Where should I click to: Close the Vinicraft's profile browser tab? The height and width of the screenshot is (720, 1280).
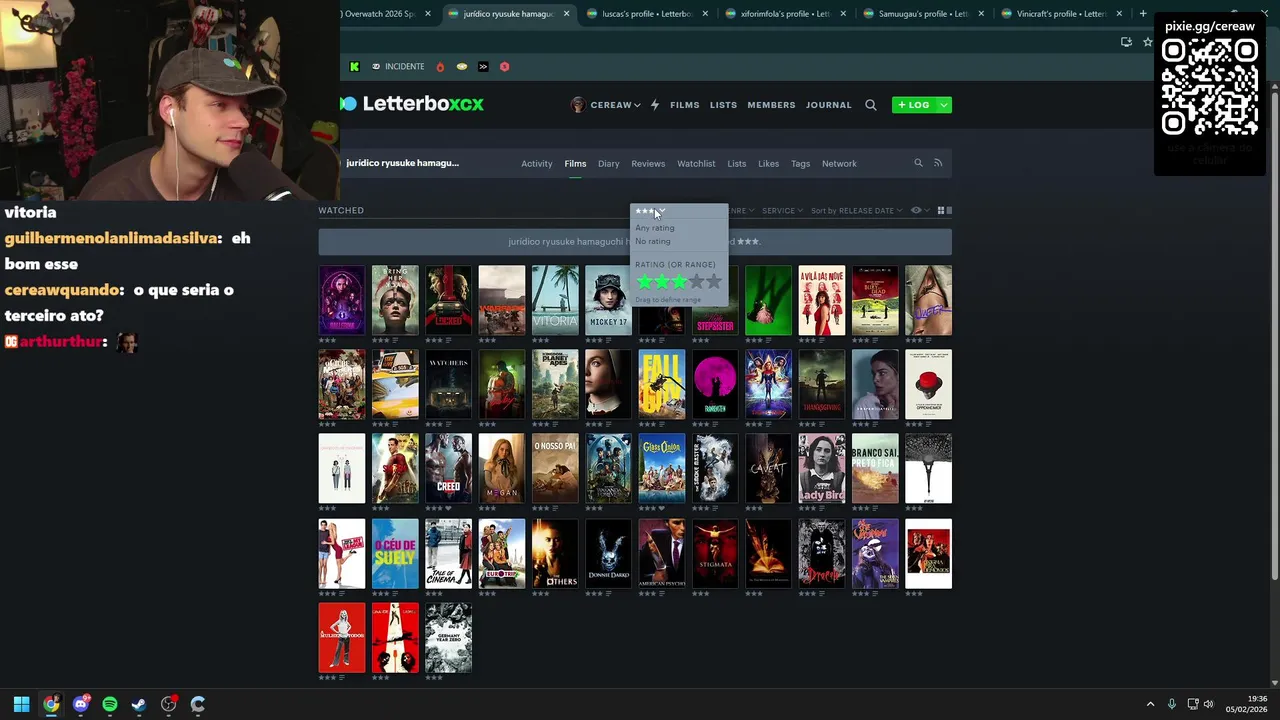pos(1119,14)
